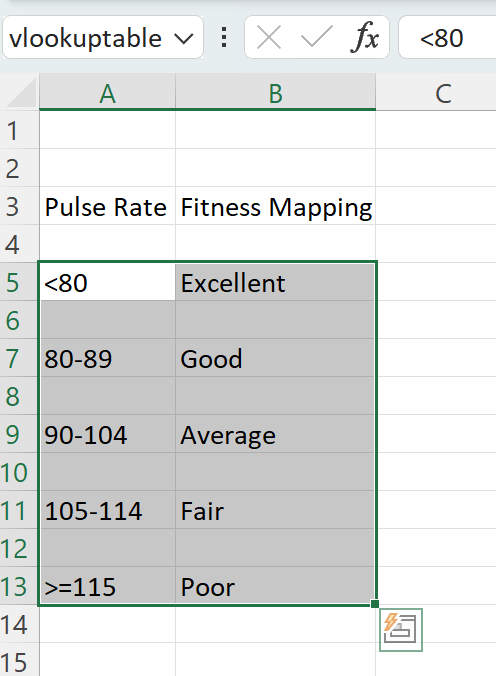Select column C header
The image size is (496, 676).
pos(436,92)
